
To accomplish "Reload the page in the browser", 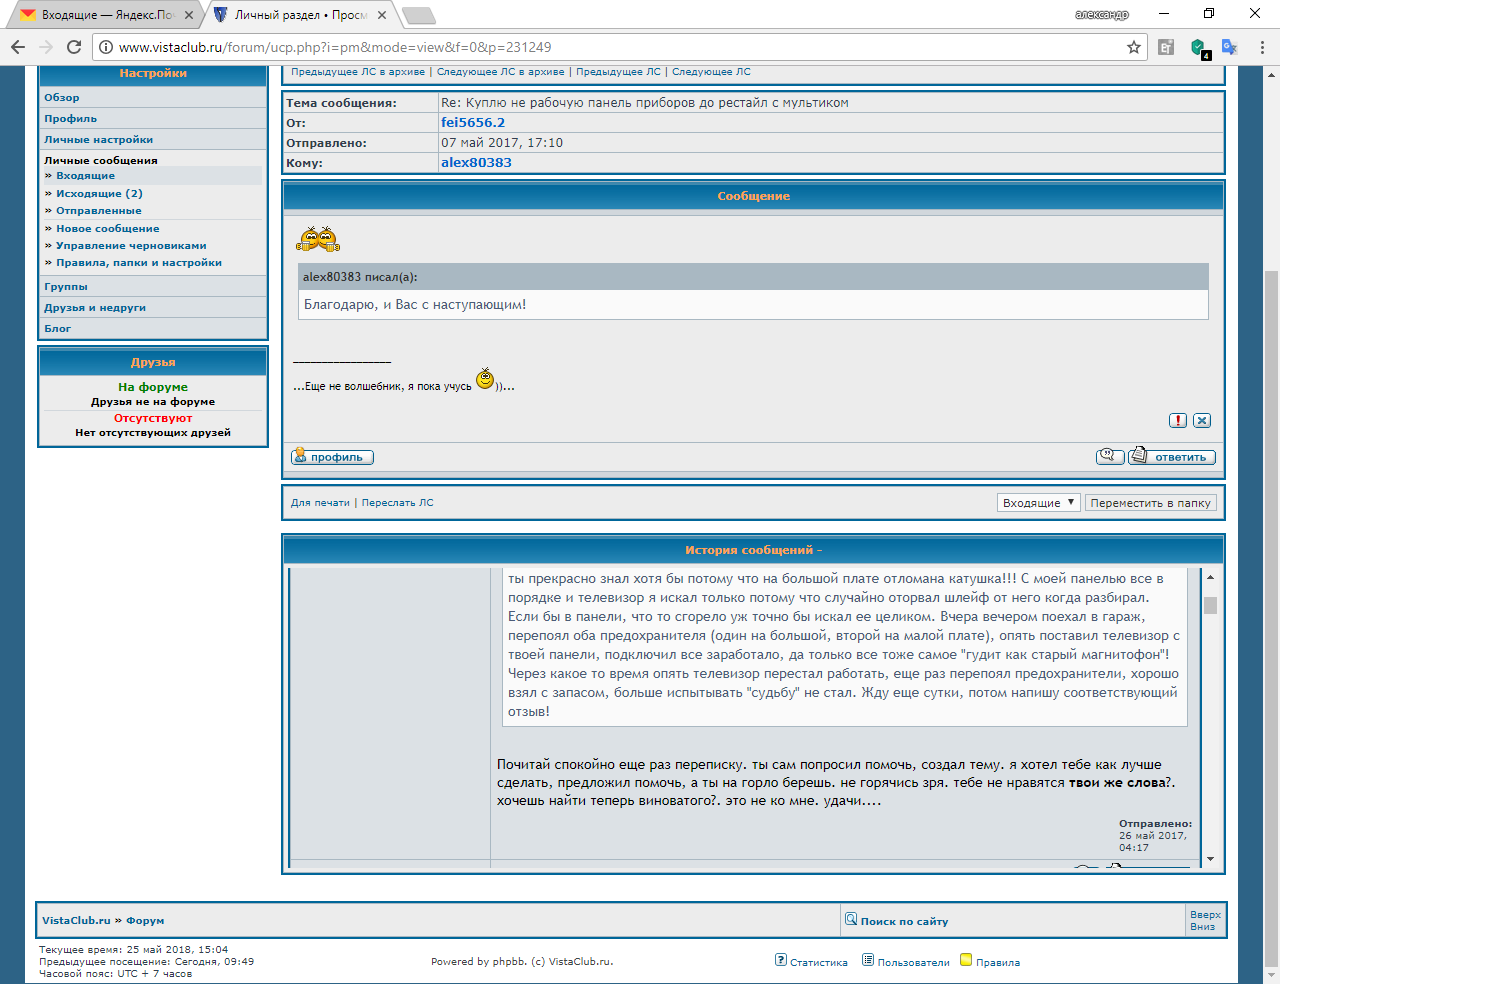I will (x=74, y=47).
